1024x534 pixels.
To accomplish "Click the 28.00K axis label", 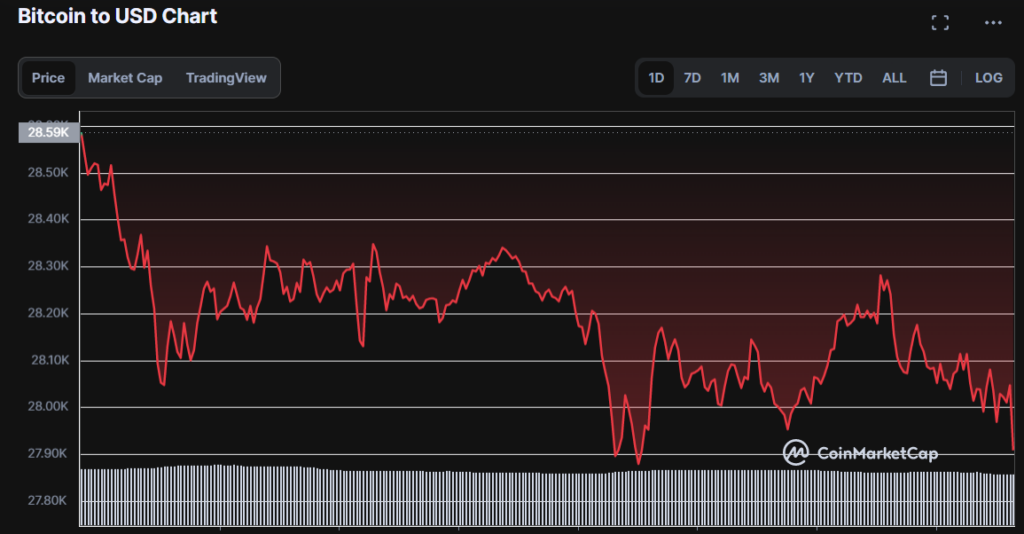I will tap(48, 407).
